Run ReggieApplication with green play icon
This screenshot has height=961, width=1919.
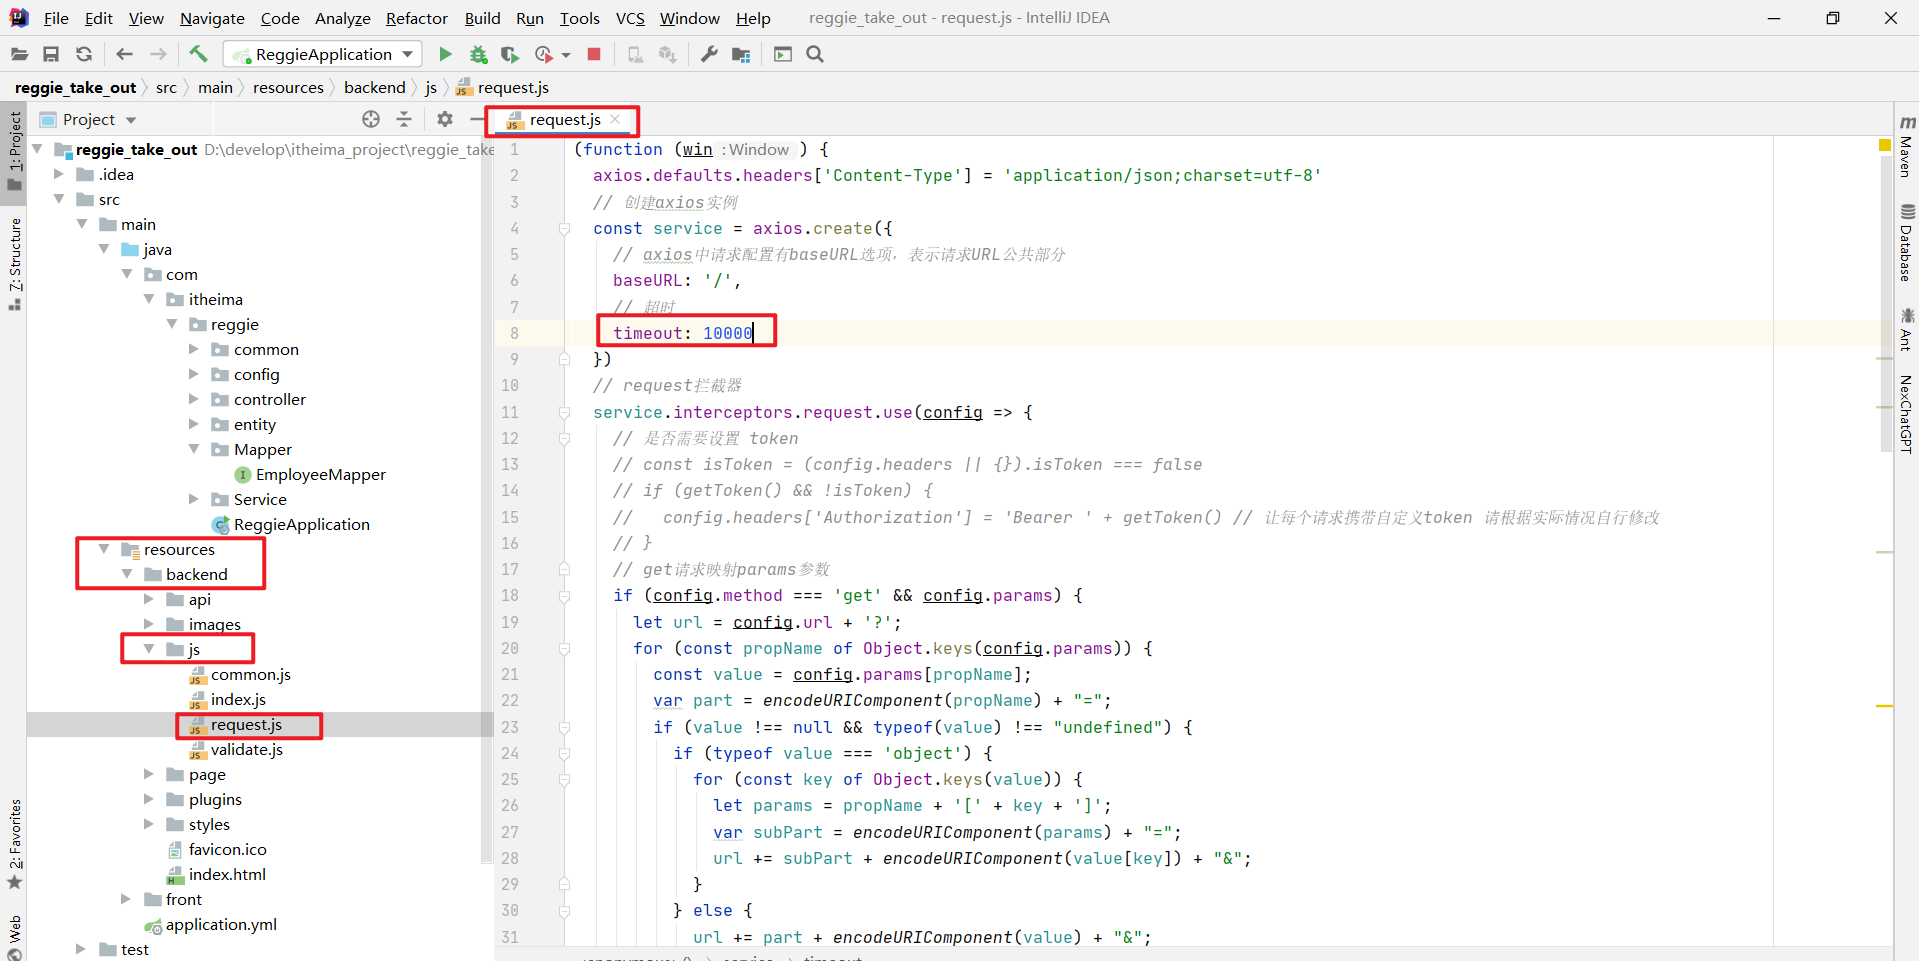click(445, 54)
